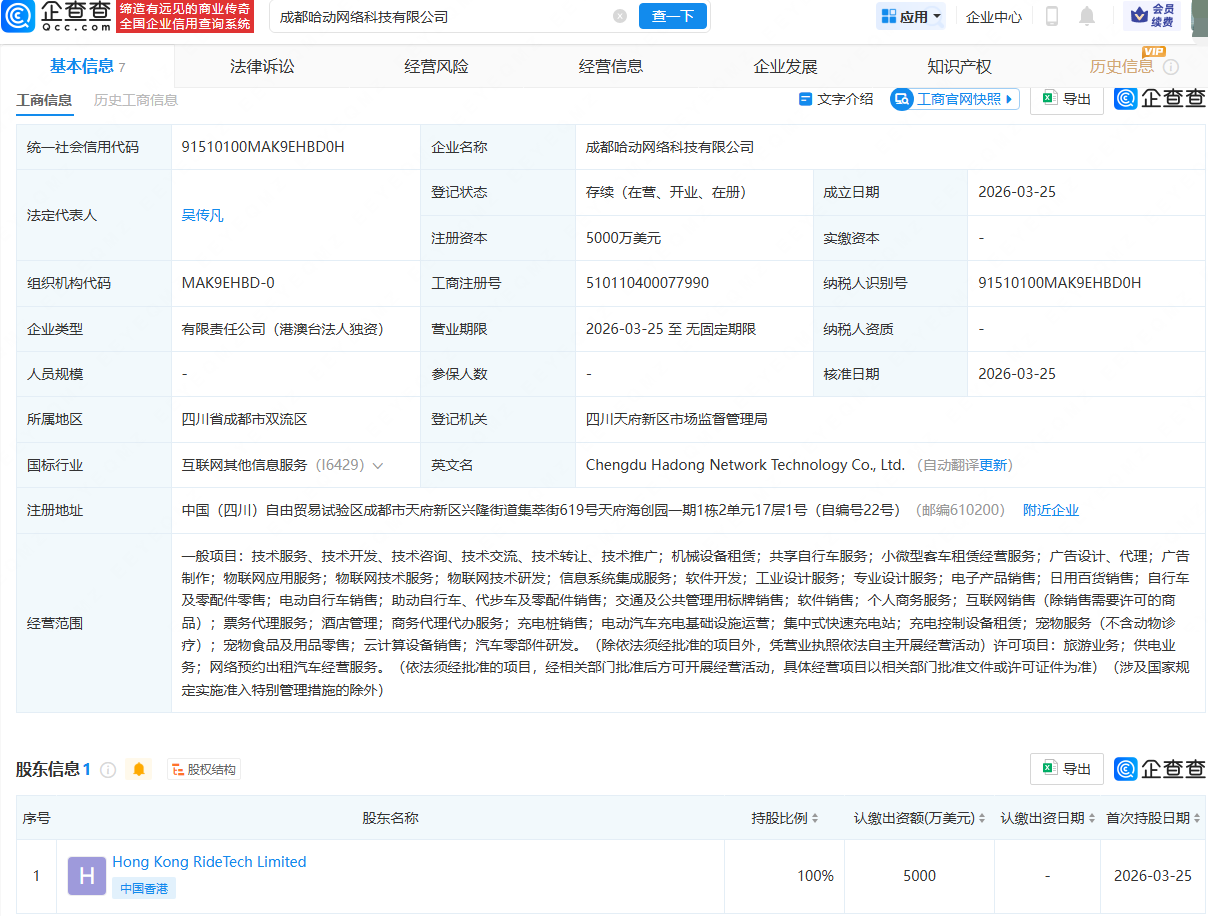Click the orange bell next to 股东信息
Viewport: 1208px width, 916px height.
139,769
